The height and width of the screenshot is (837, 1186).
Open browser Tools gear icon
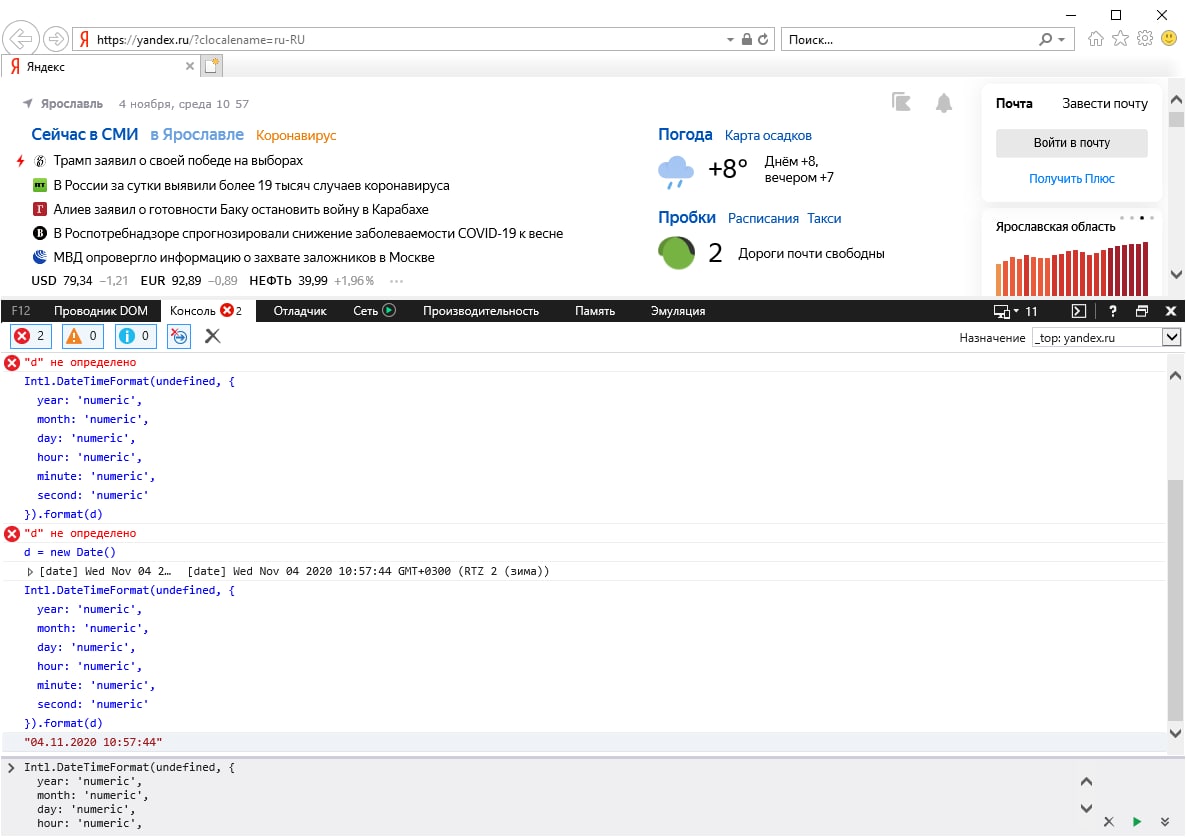[1144, 39]
